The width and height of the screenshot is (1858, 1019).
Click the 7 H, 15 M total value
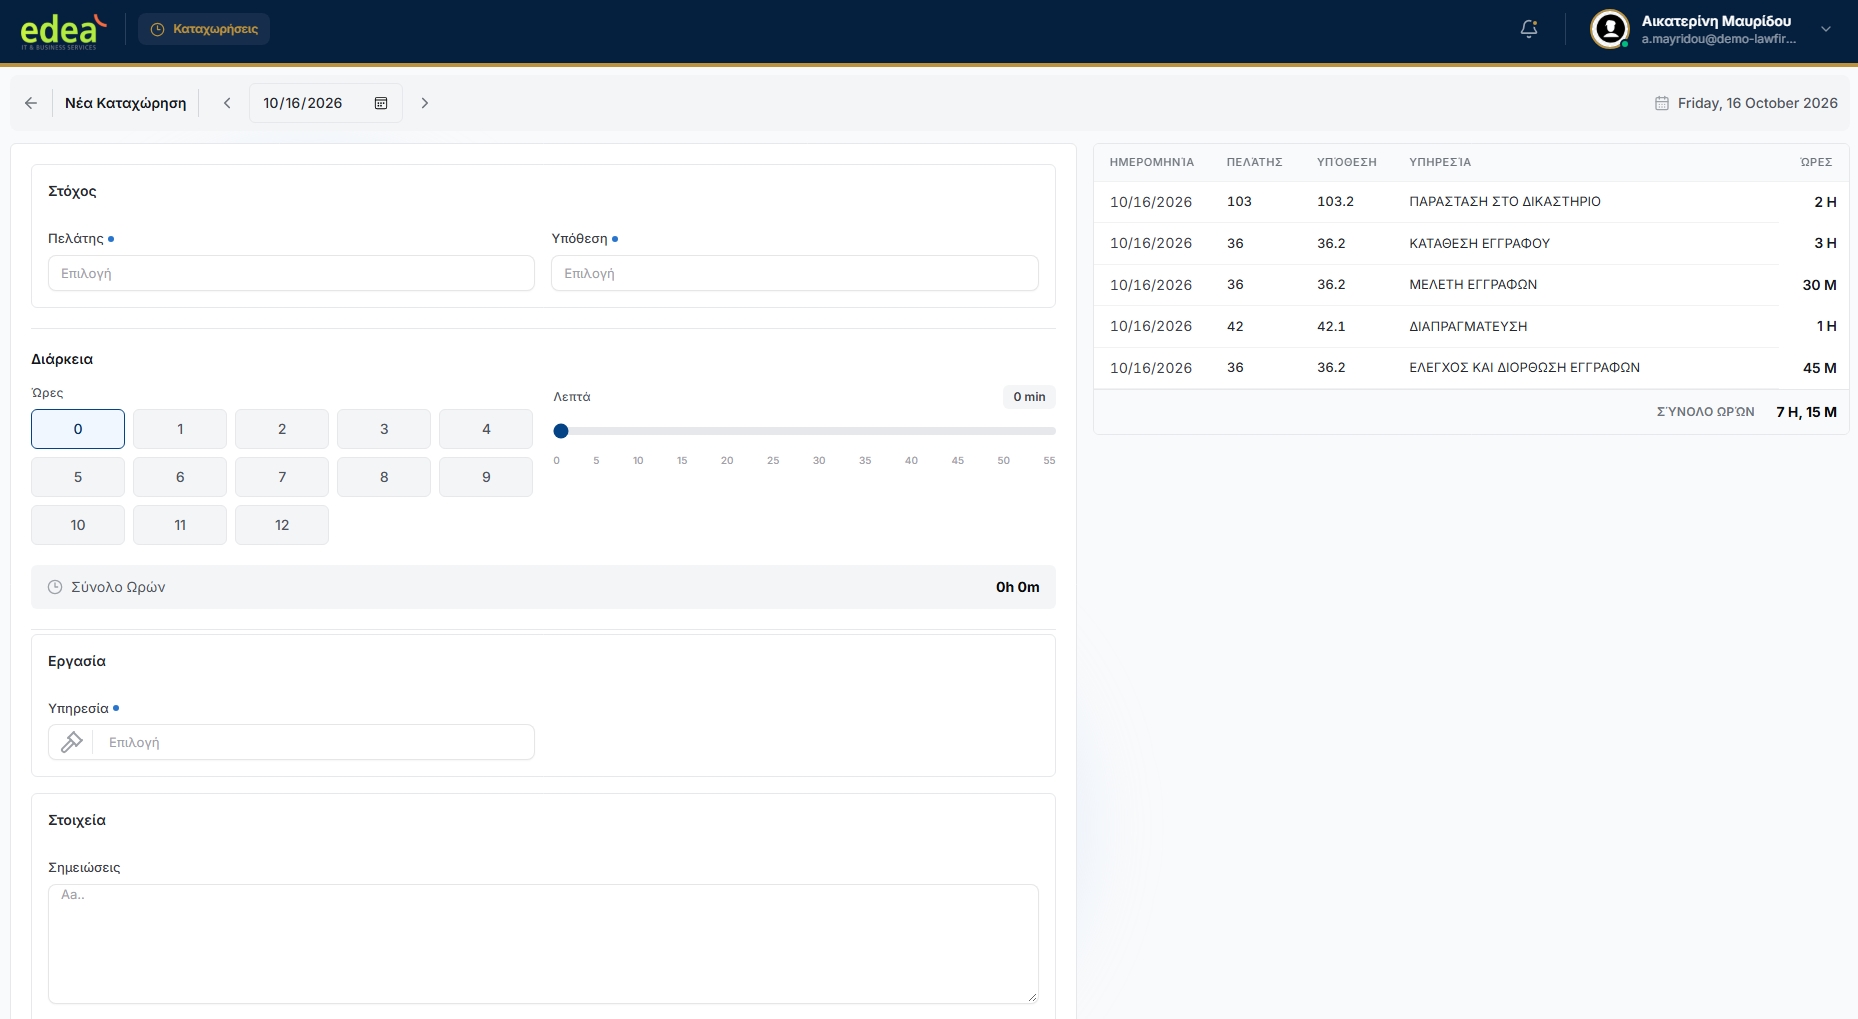point(1806,412)
